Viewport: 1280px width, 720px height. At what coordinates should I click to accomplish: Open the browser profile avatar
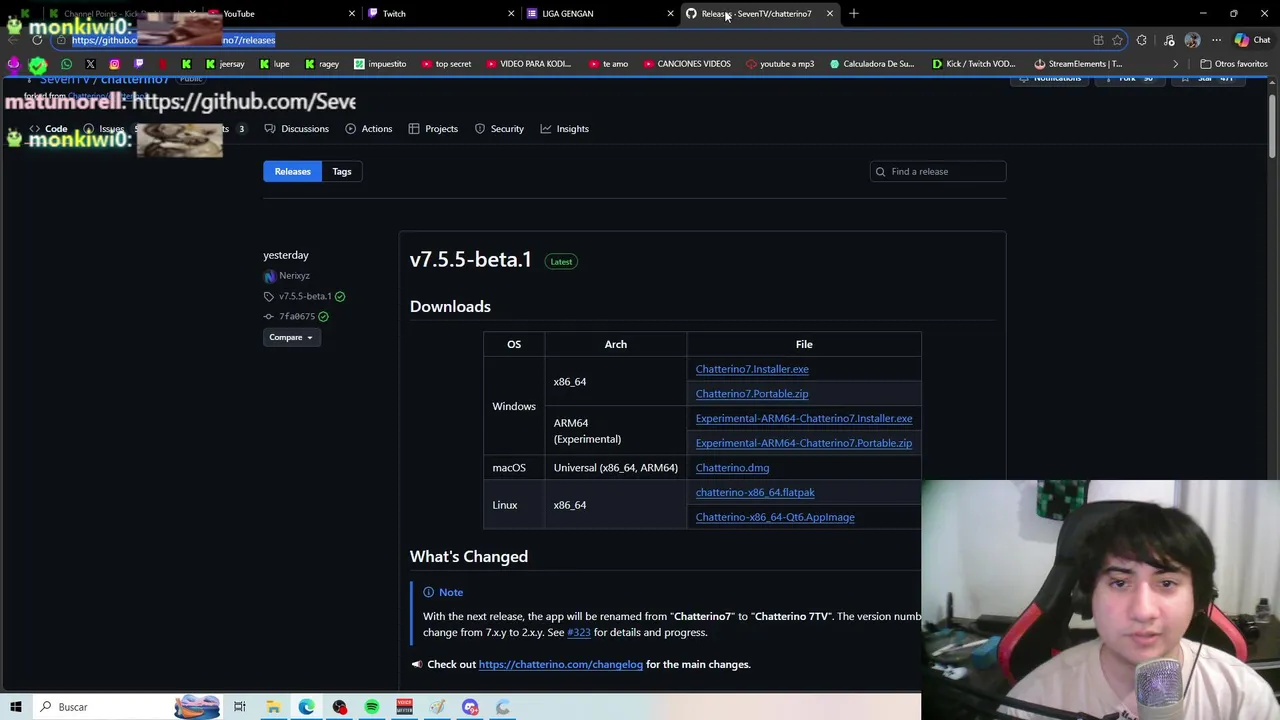pos(1192,40)
